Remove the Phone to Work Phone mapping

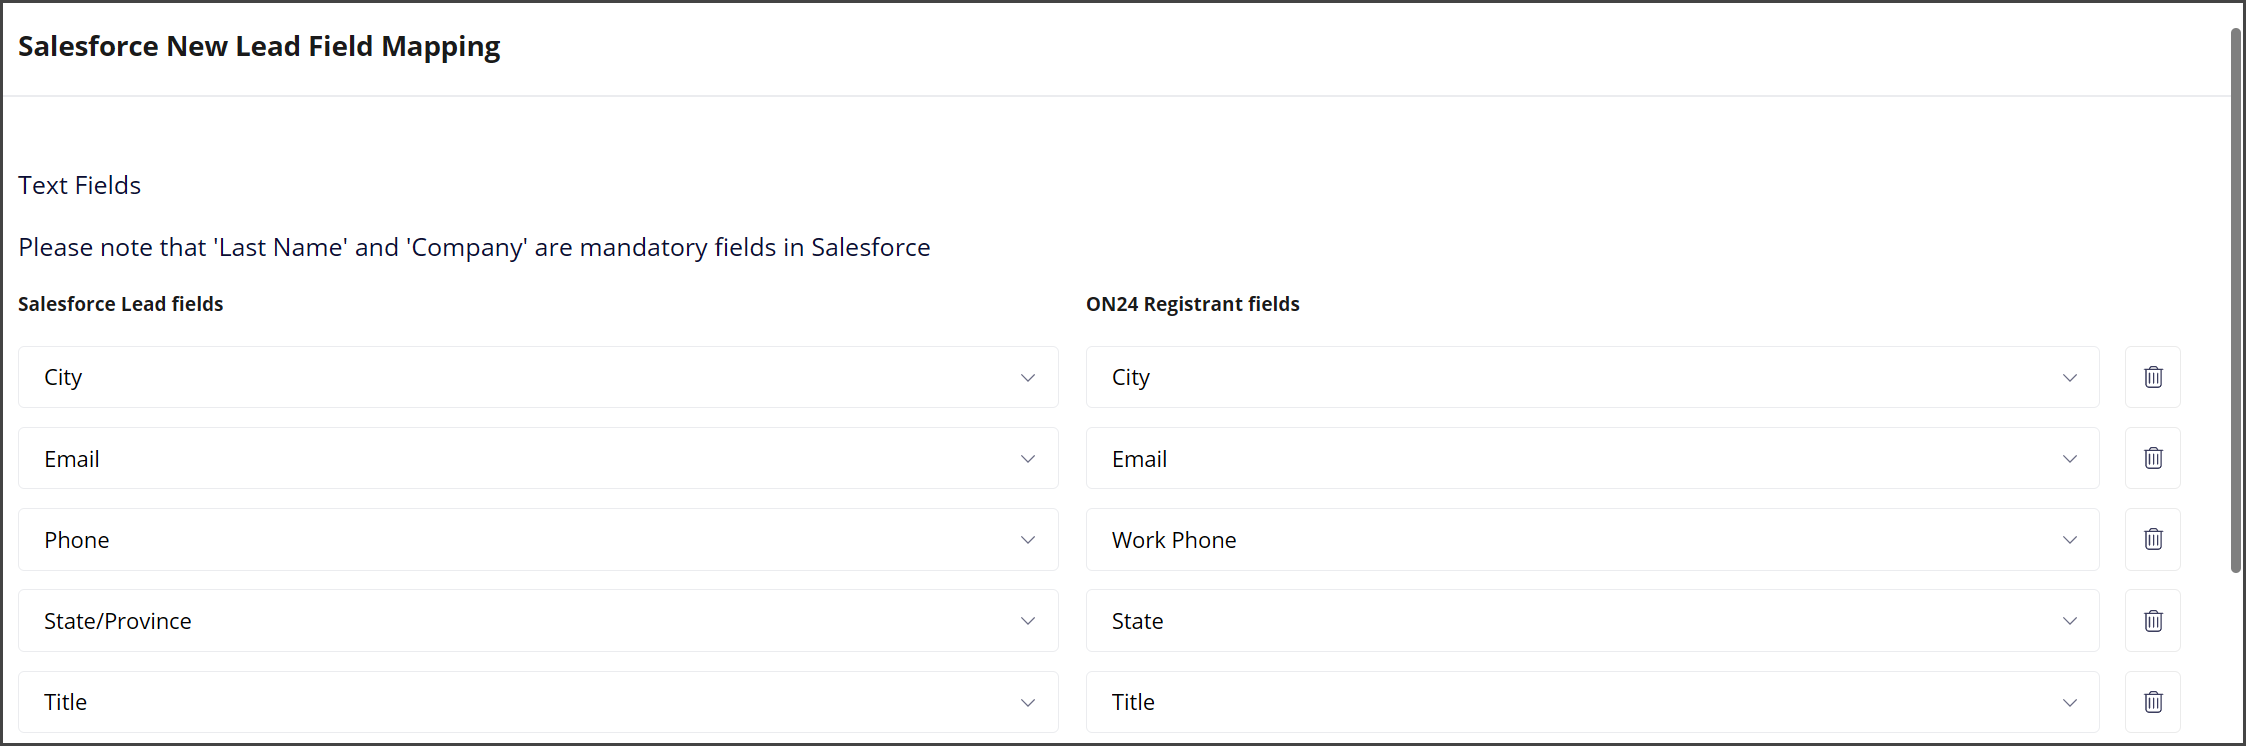pyautogui.click(x=2153, y=539)
